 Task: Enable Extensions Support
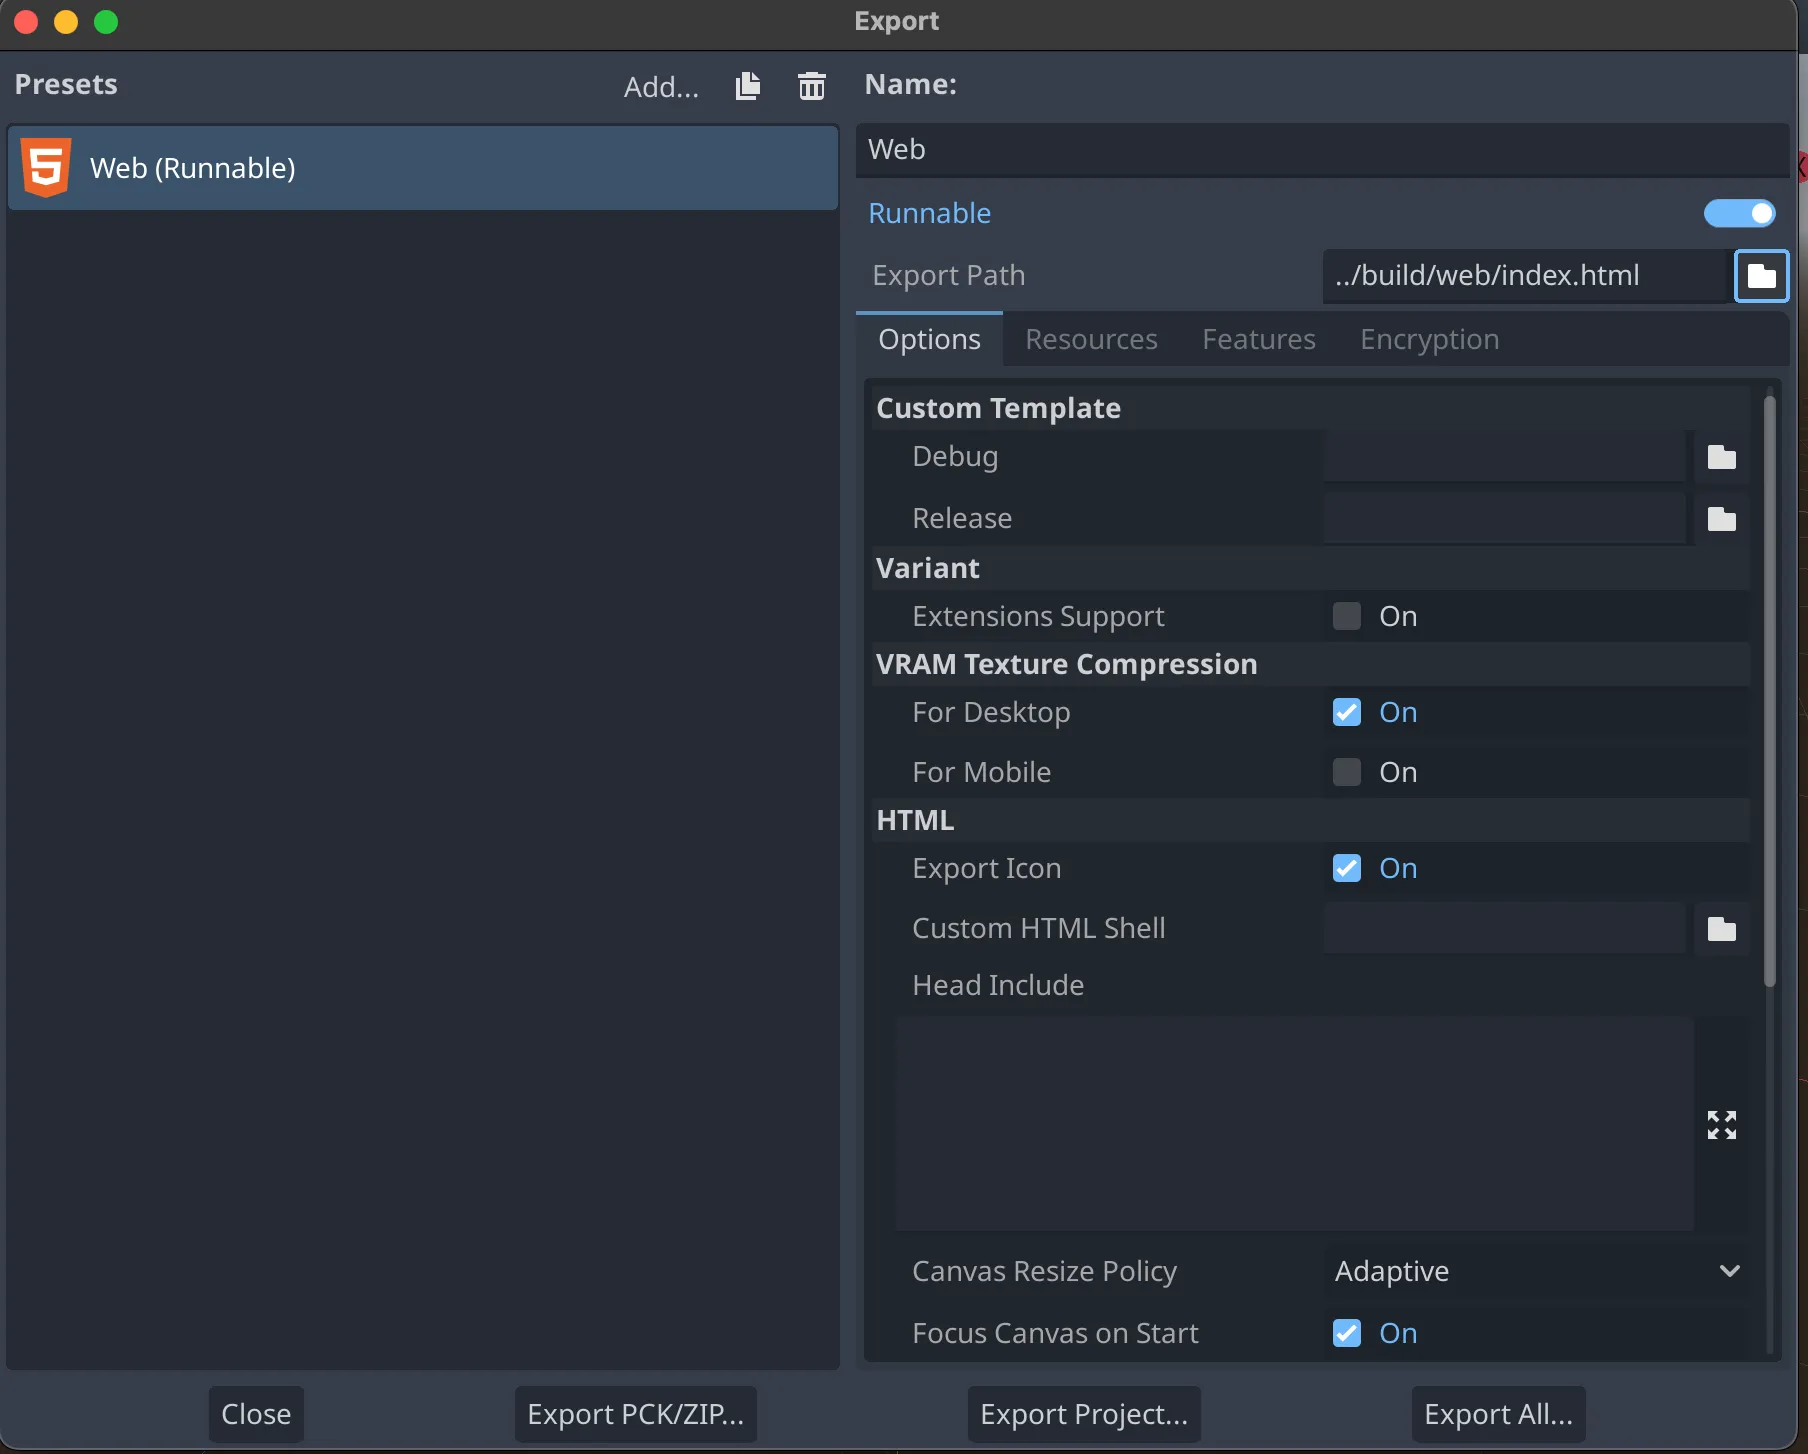pos(1346,616)
